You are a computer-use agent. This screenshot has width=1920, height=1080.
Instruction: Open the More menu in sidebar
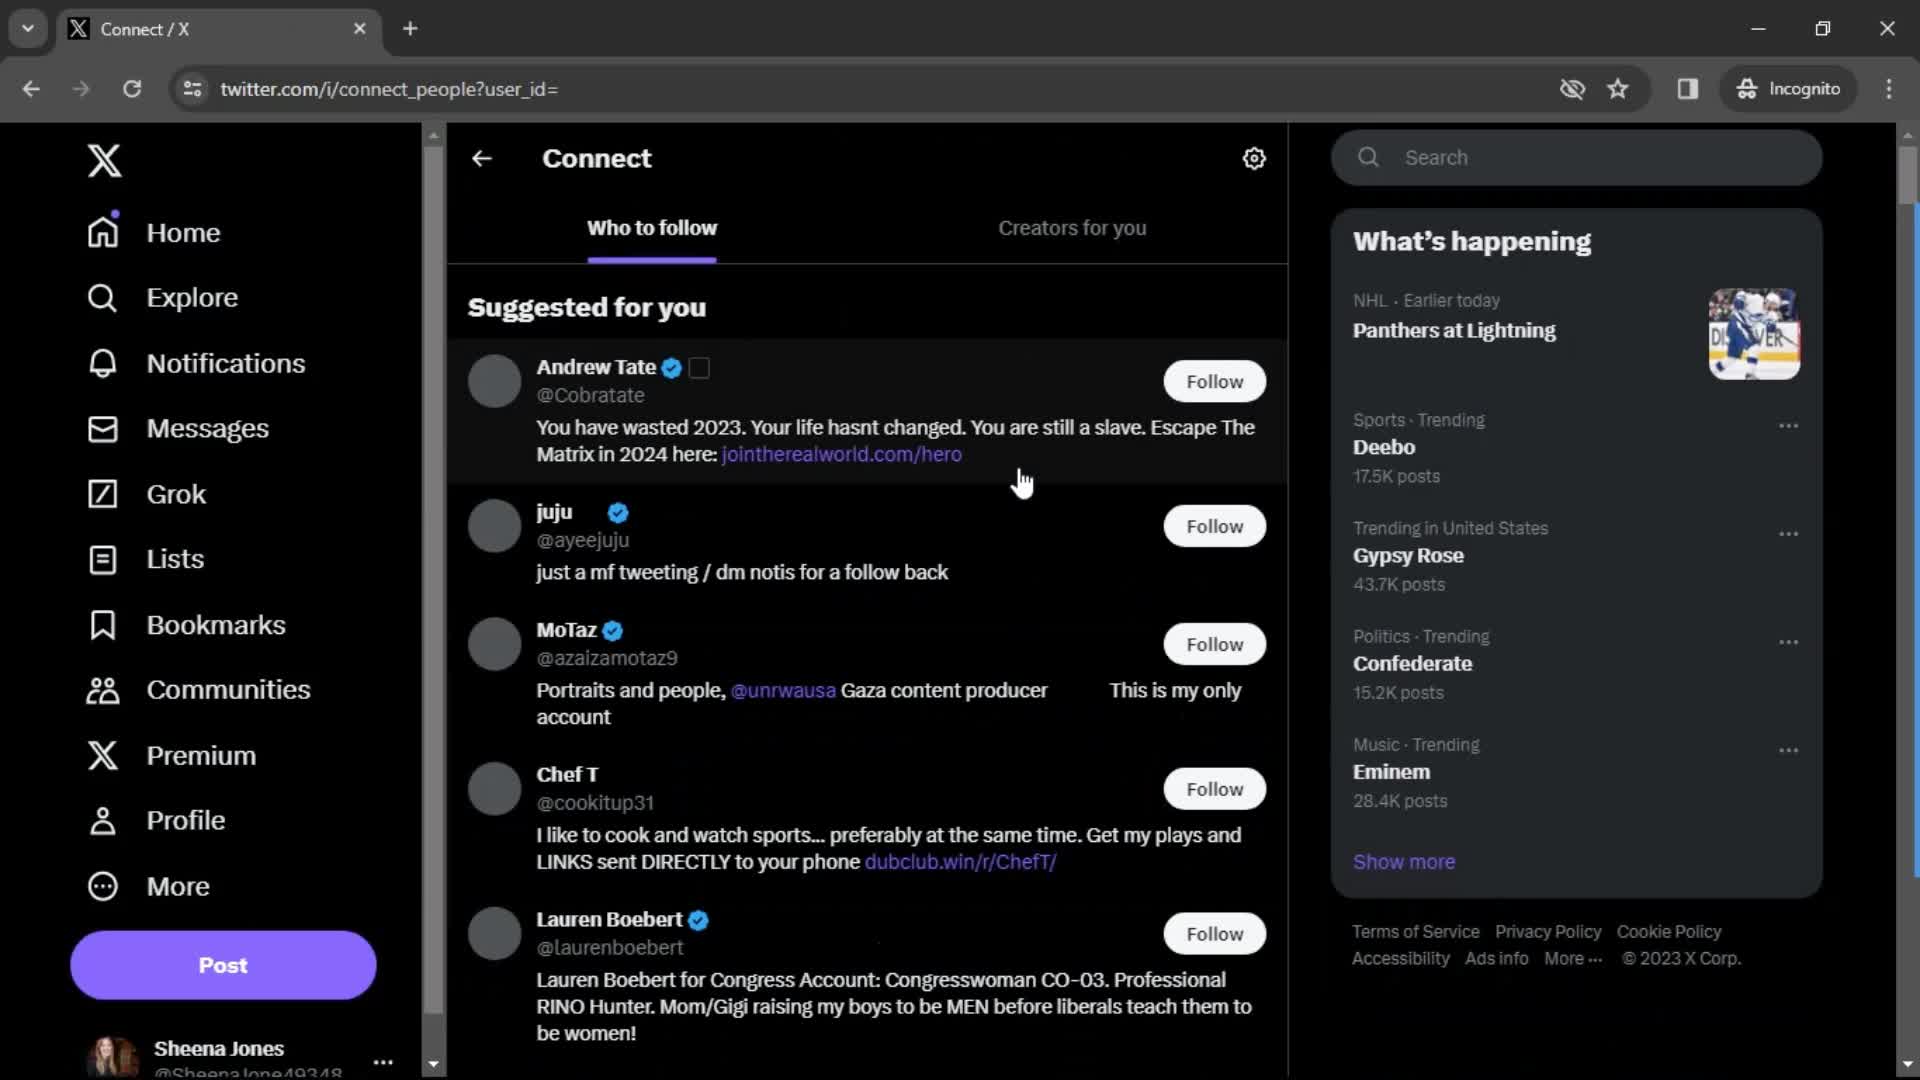tap(177, 886)
